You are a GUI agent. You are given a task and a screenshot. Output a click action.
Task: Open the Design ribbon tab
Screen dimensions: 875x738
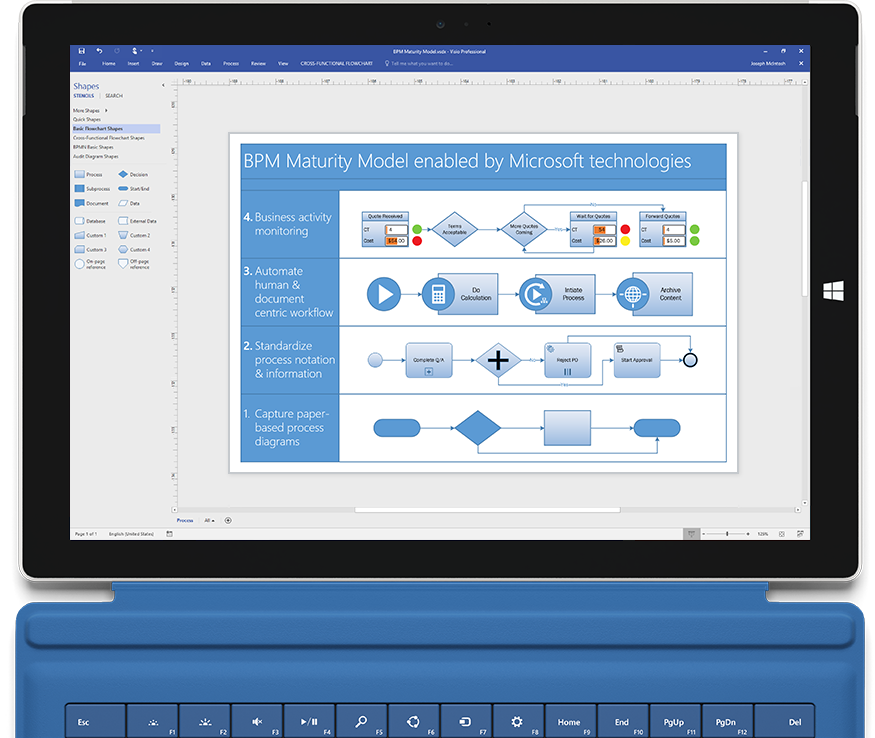(x=181, y=64)
